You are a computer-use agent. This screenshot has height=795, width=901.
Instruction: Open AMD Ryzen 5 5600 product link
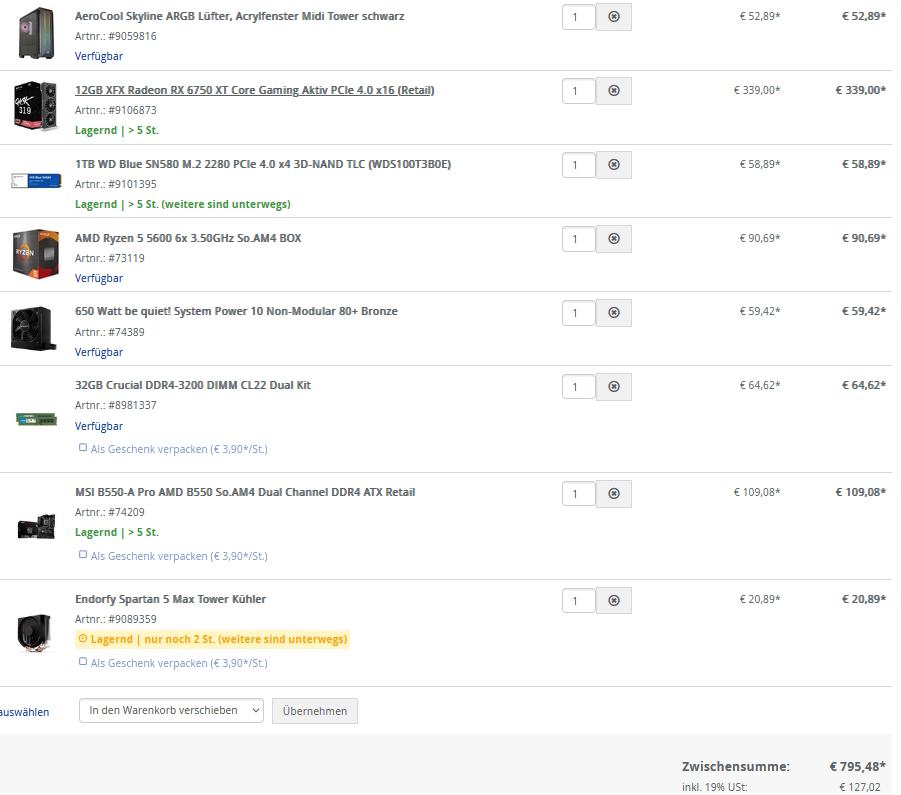(x=188, y=238)
